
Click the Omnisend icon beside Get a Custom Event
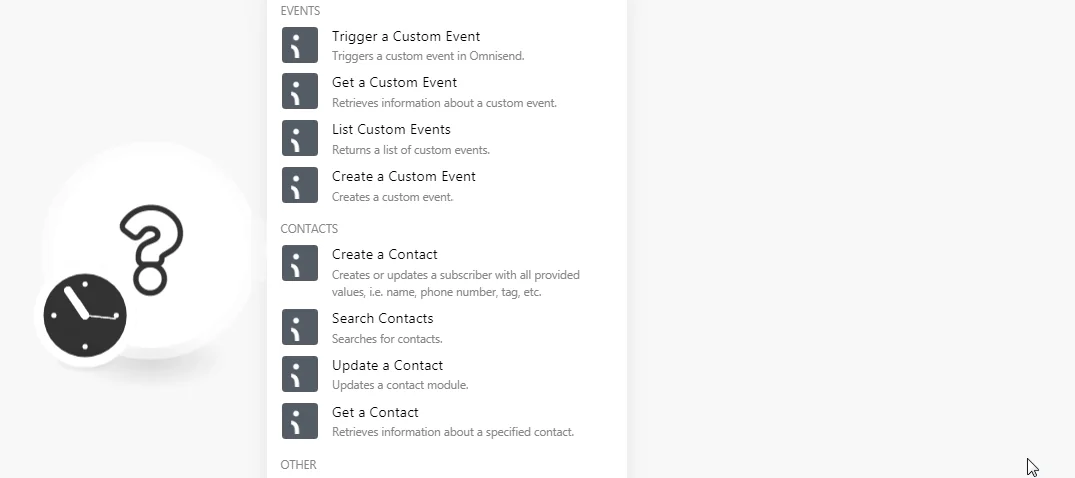pos(300,91)
